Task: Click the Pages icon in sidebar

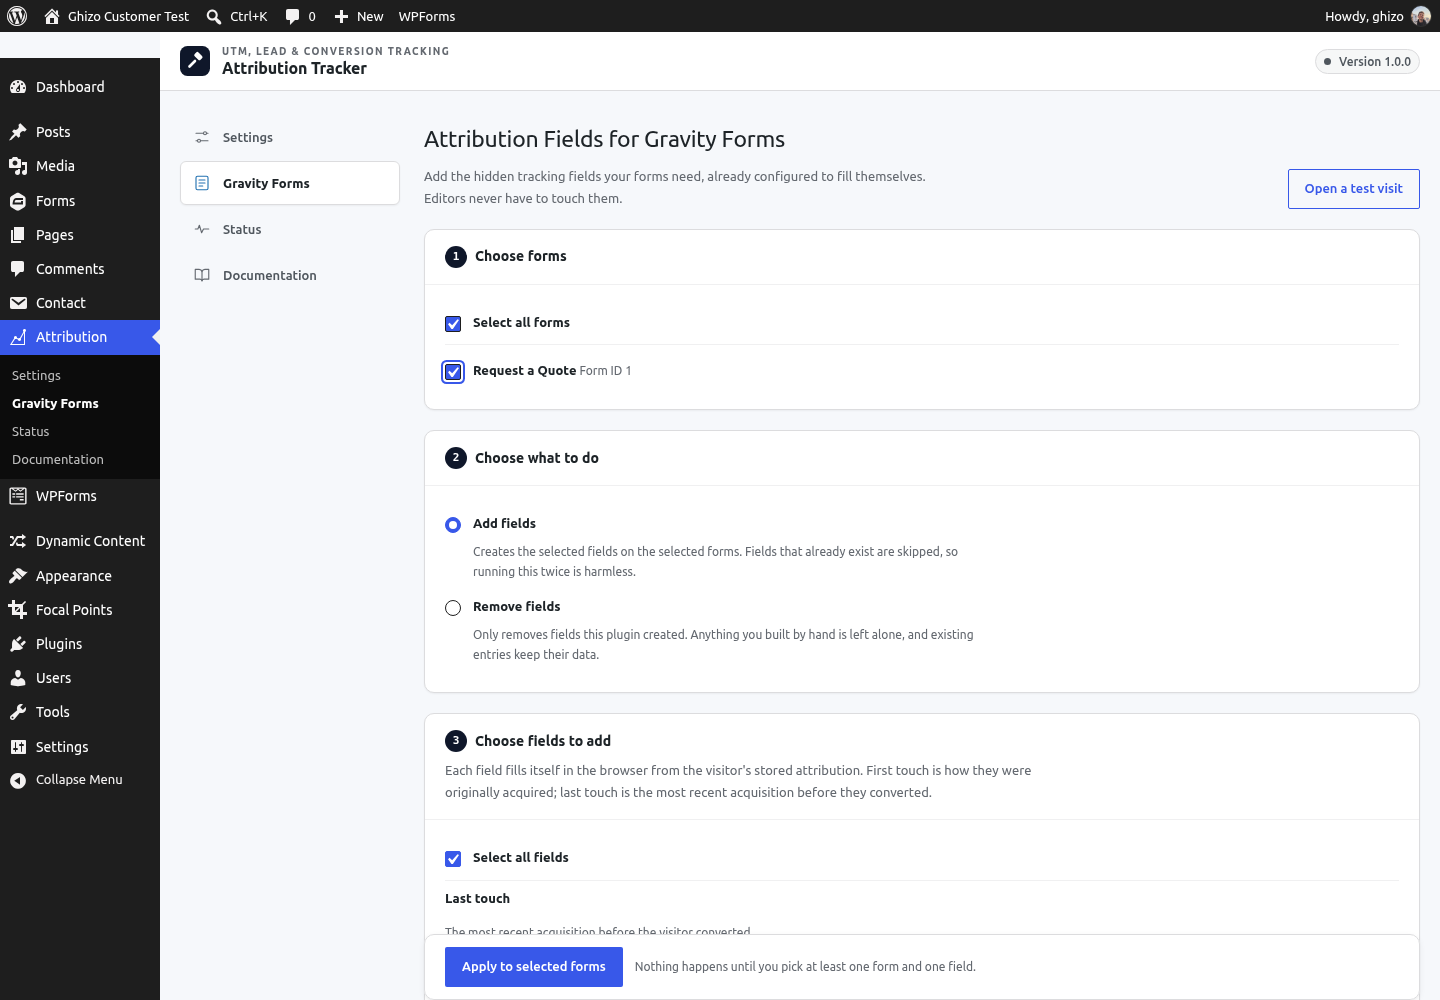Action: click(x=18, y=235)
